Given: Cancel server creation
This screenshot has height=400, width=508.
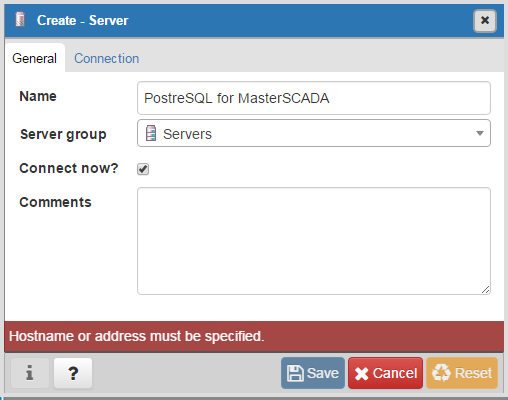Looking at the screenshot, I should [385, 373].
